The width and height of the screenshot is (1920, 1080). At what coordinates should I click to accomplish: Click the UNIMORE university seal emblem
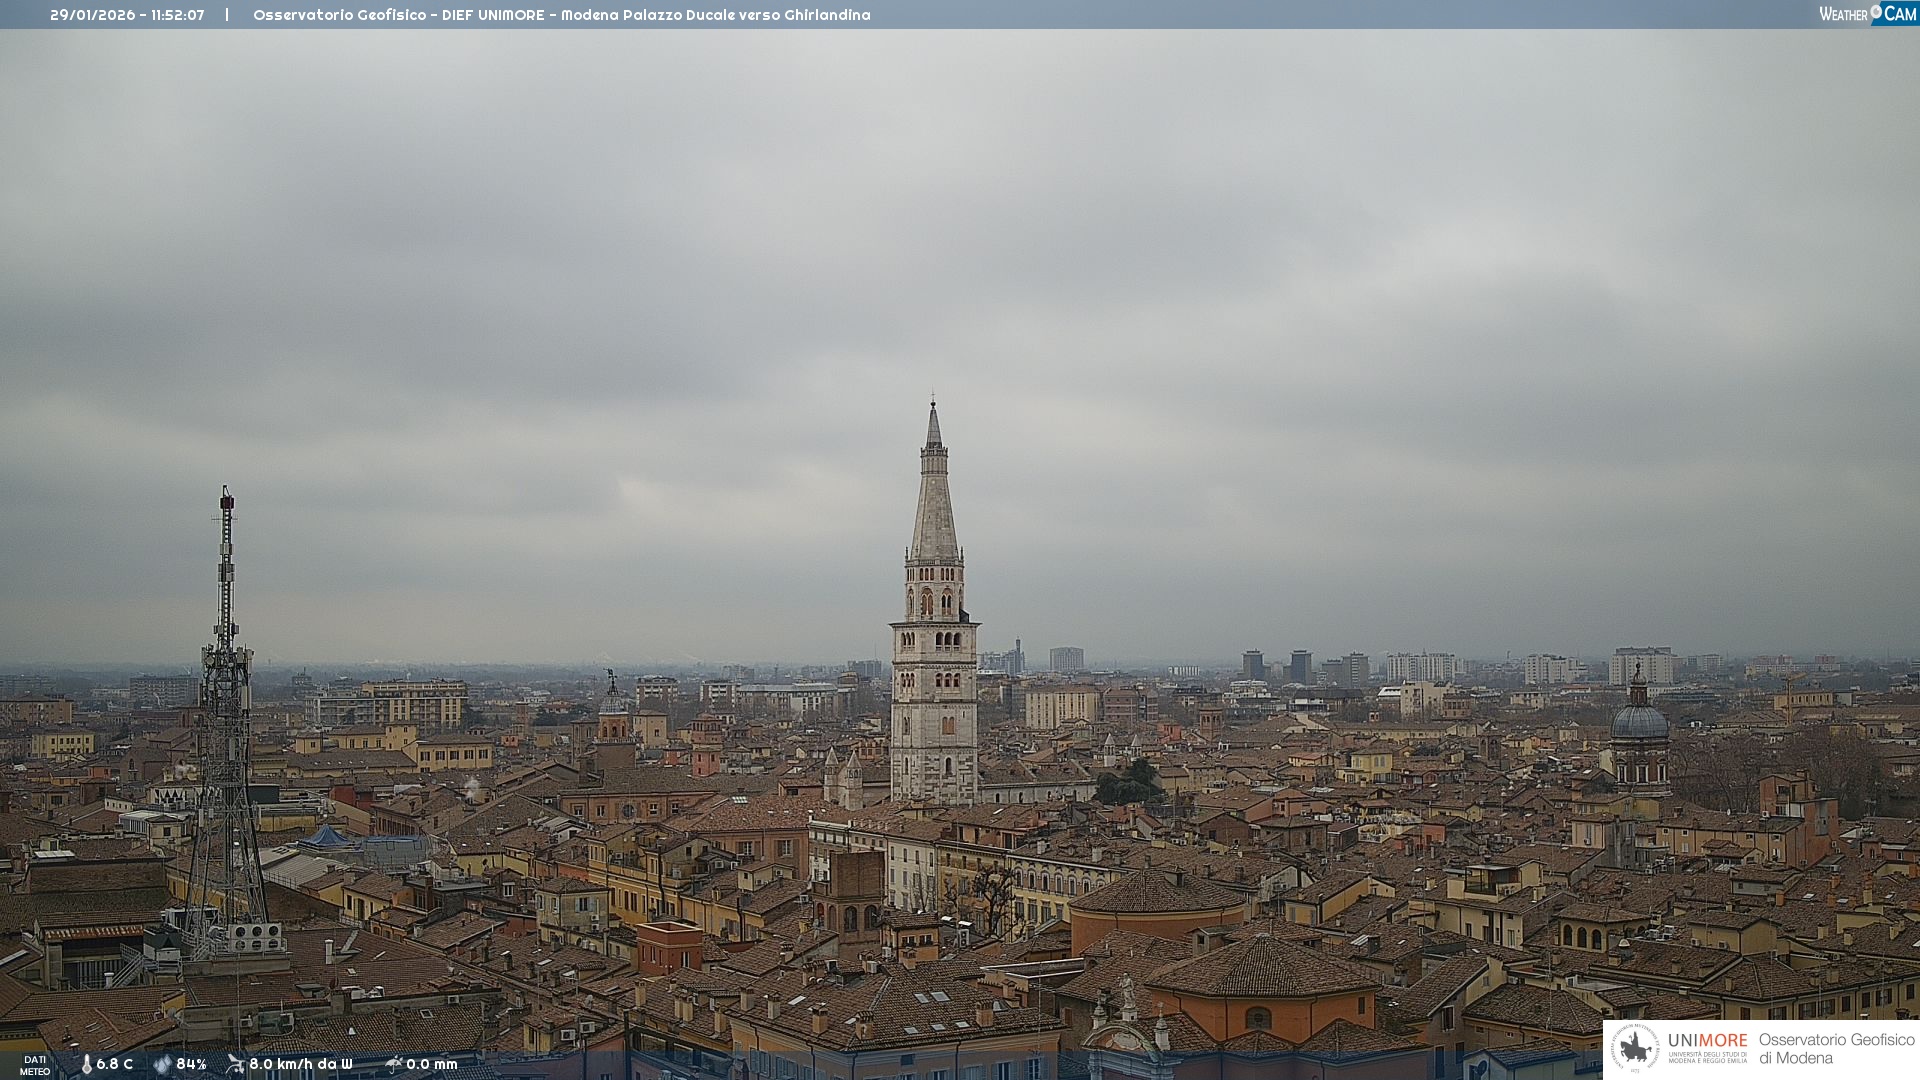pos(1635,1048)
